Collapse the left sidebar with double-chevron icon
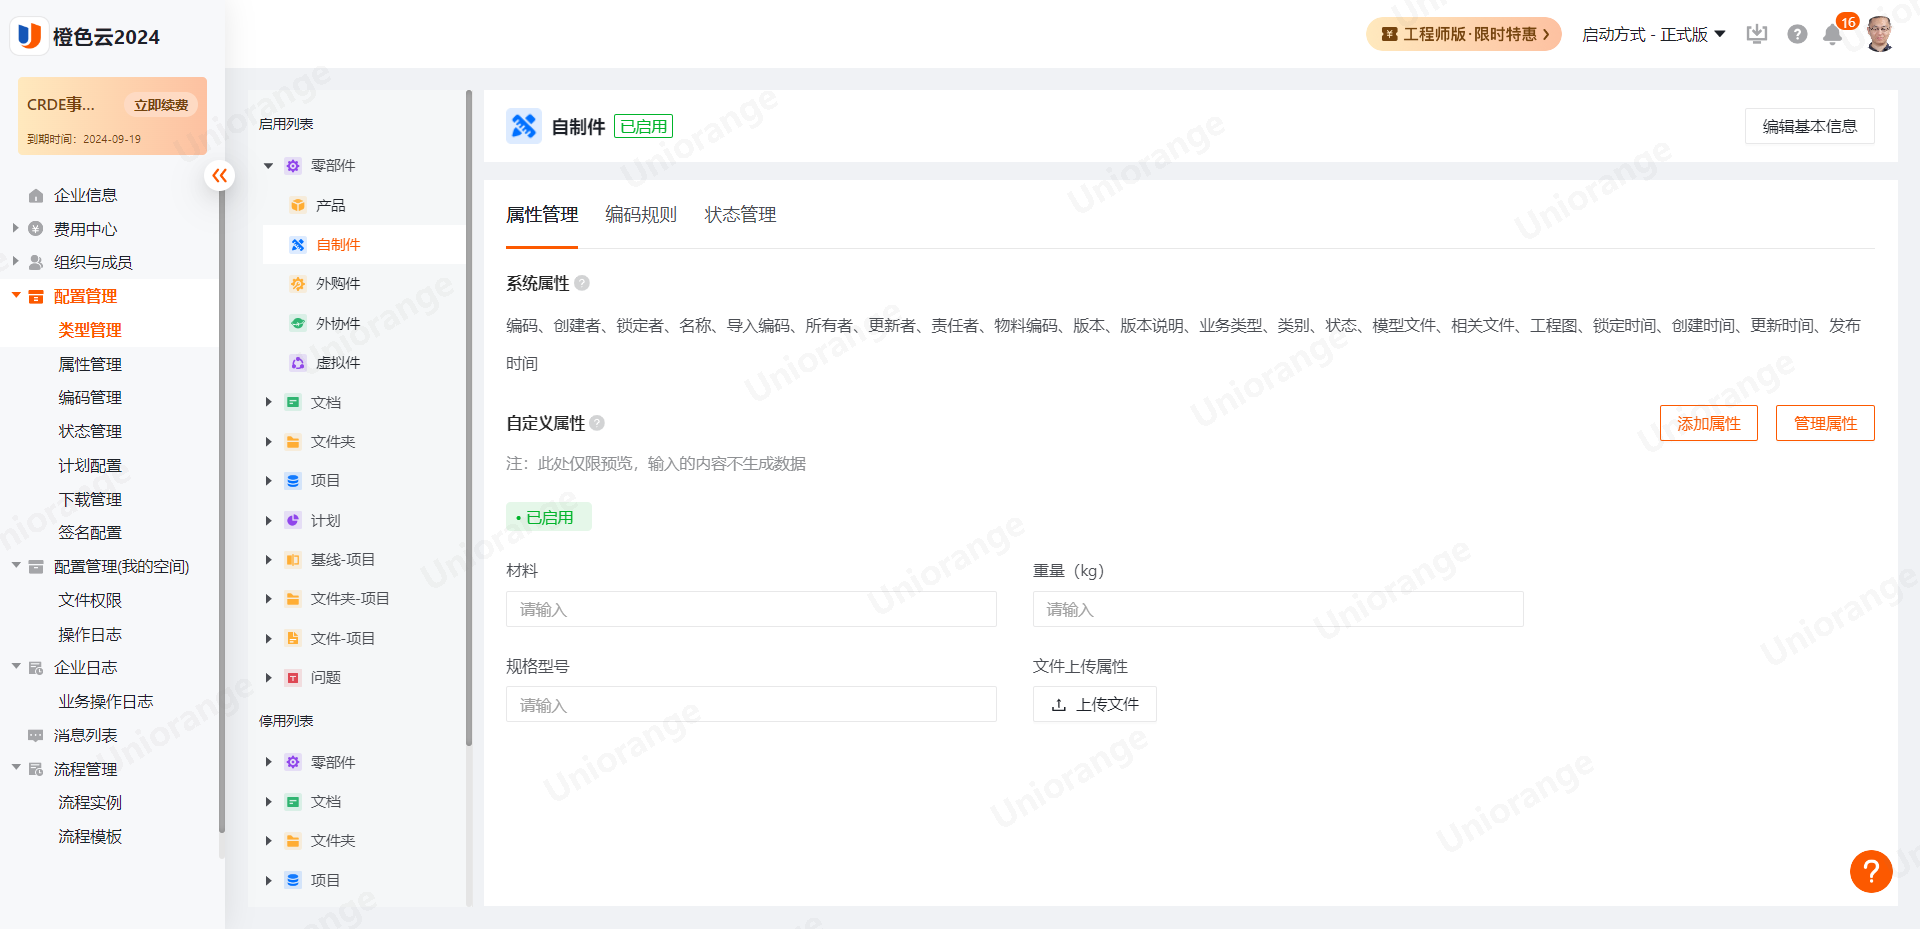Screen dimensions: 1920x929 pyautogui.click(x=219, y=176)
